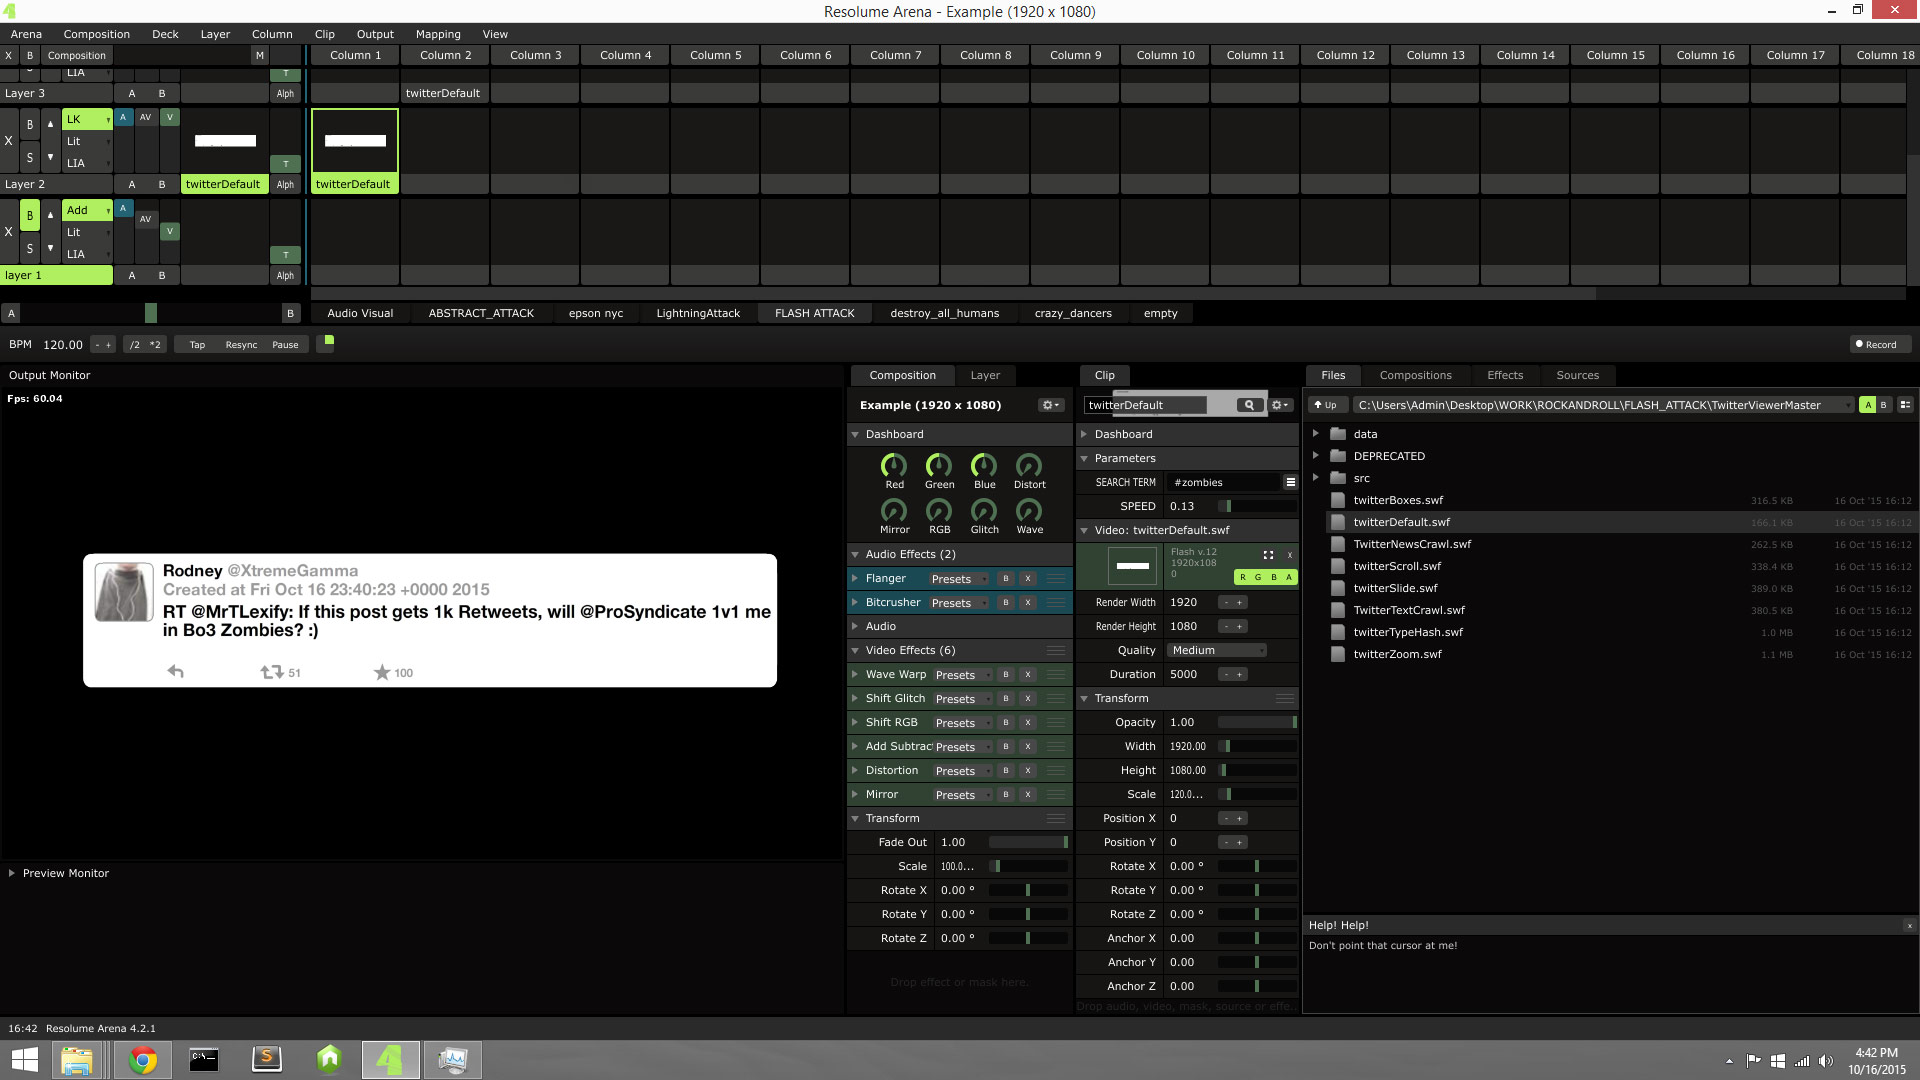Toggle the RGBA channel buttons
Screen dimensions: 1920x1080
tap(1265, 577)
